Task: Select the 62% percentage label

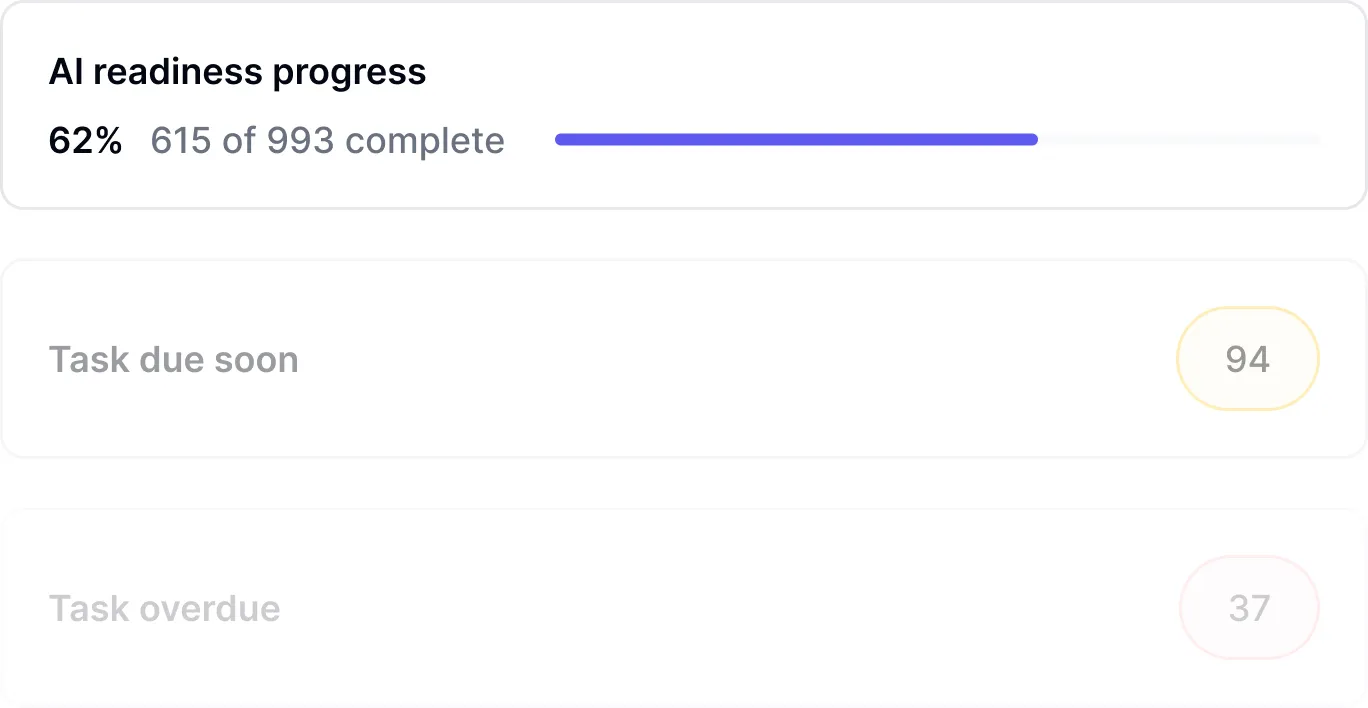Action: [x=85, y=140]
